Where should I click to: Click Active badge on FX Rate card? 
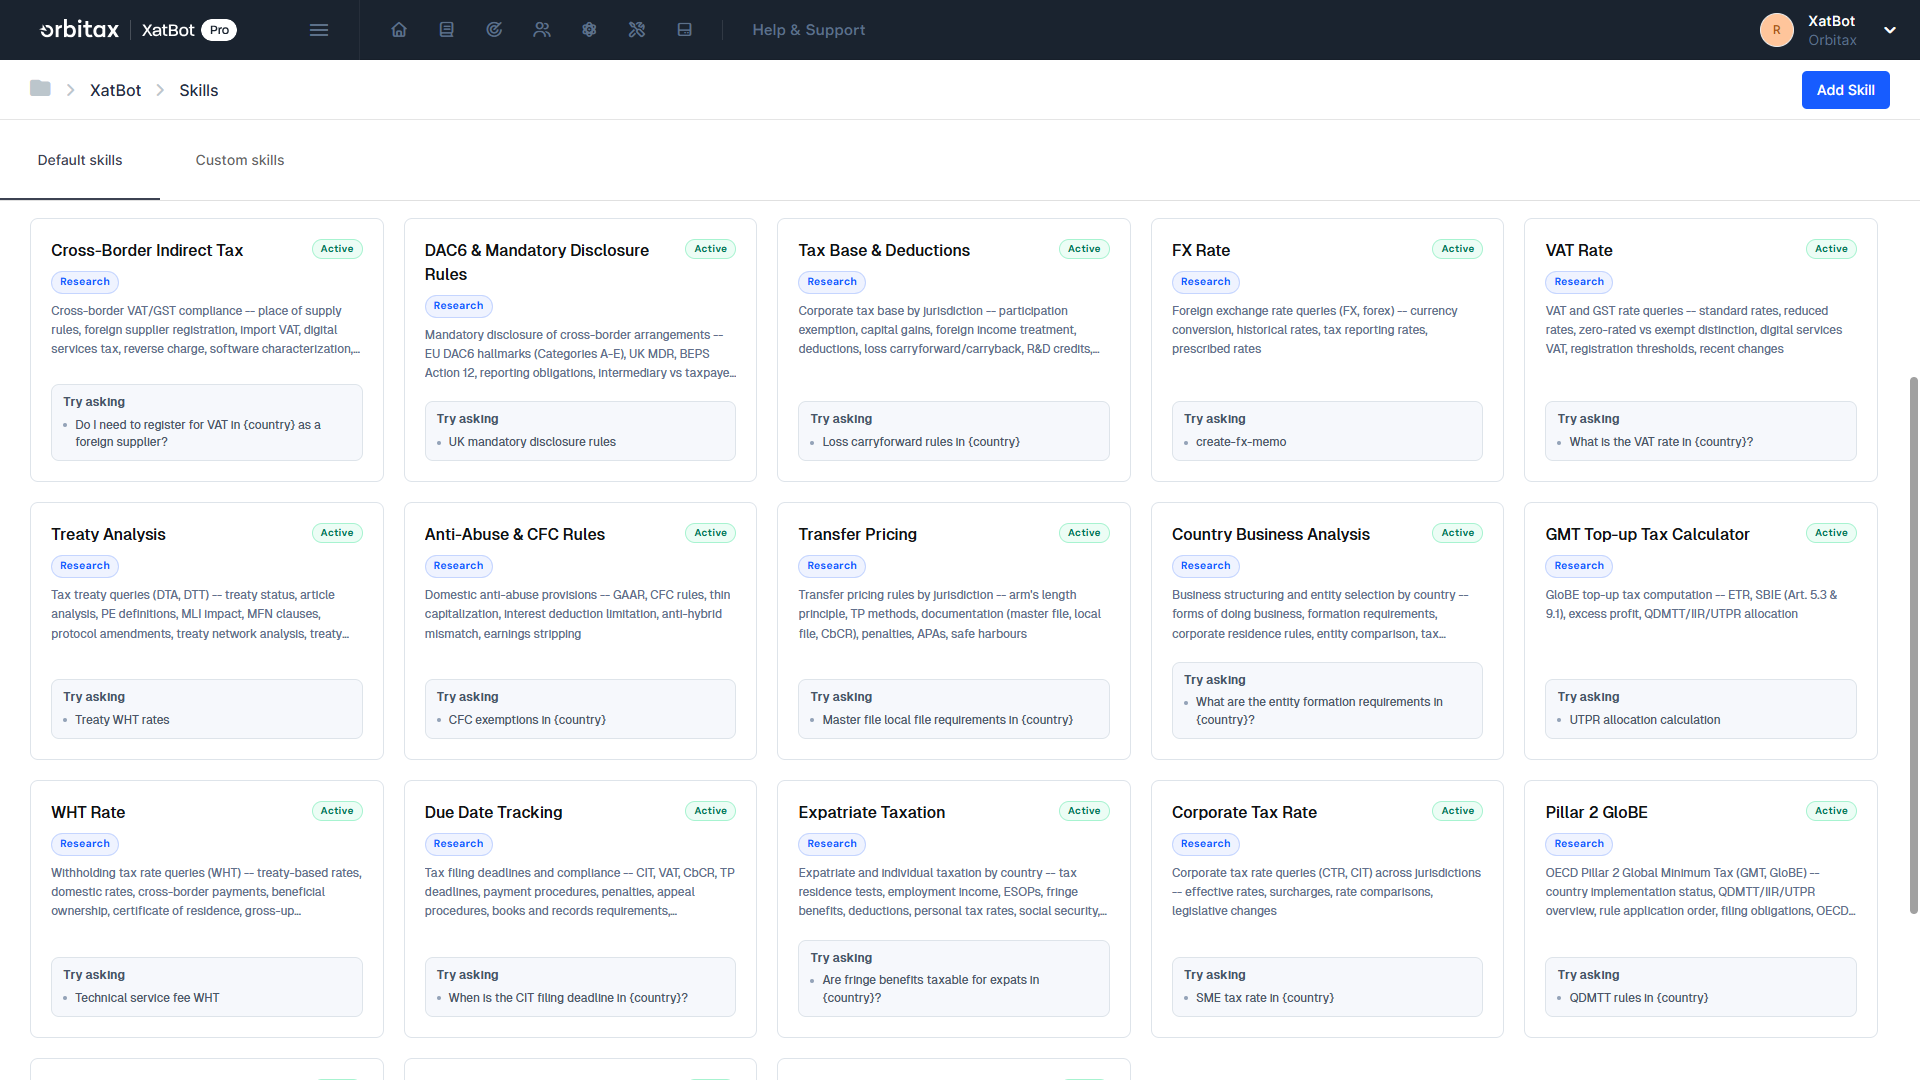(x=1457, y=249)
